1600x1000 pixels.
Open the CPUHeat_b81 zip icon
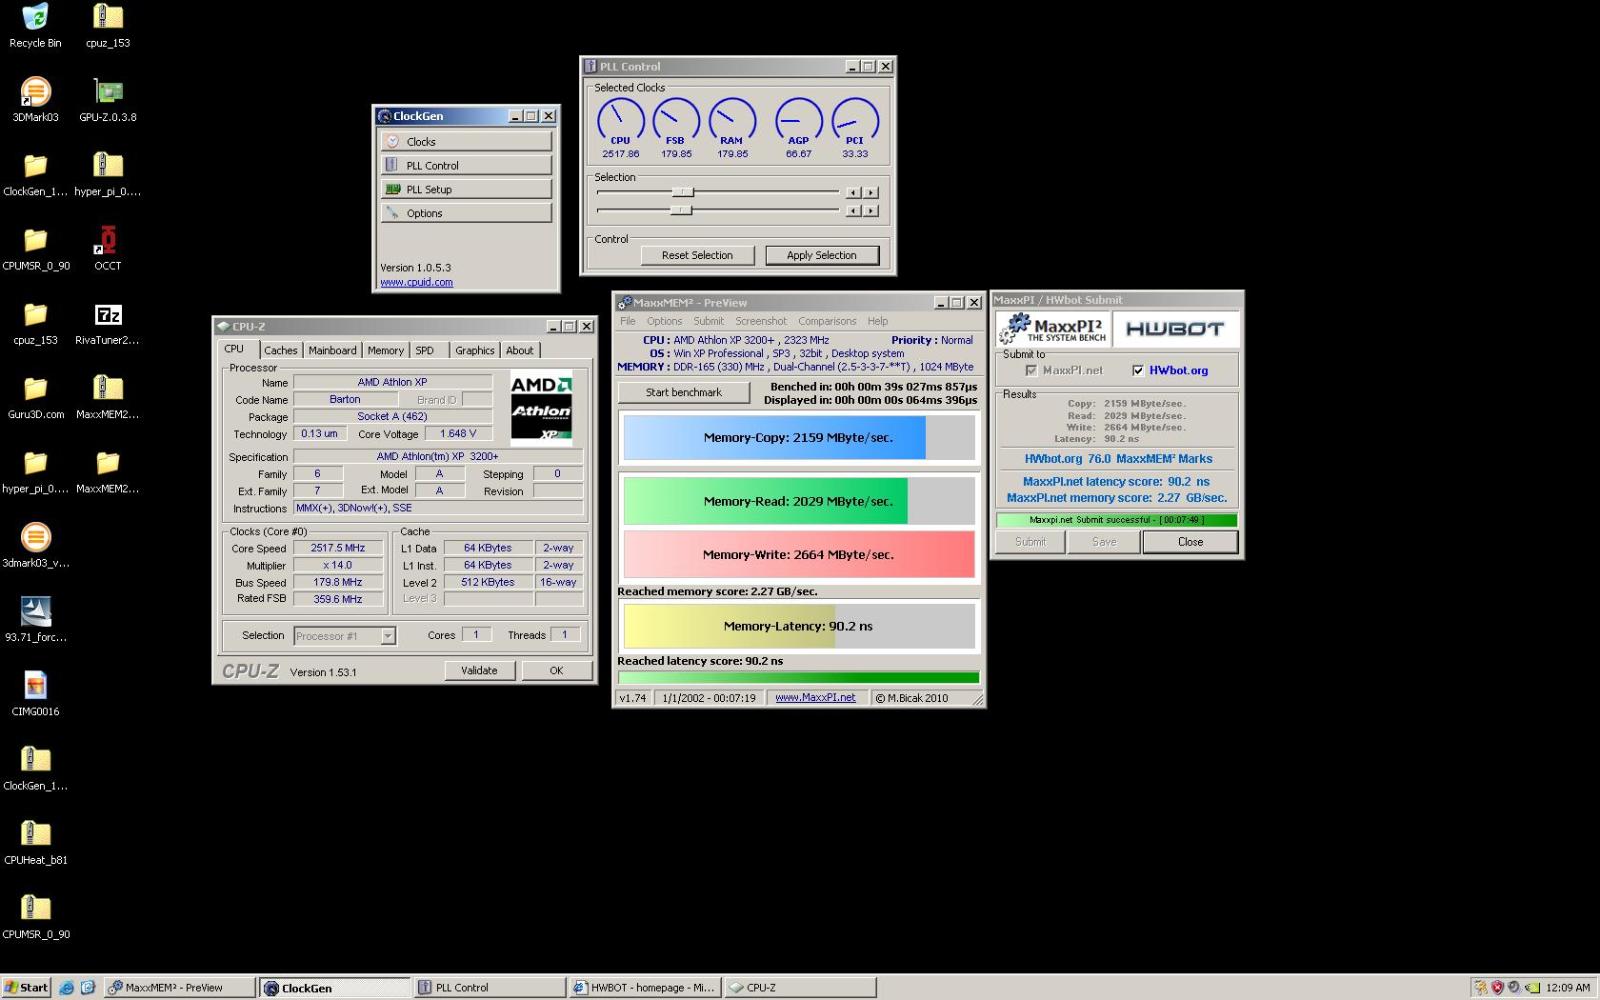click(35, 842)
